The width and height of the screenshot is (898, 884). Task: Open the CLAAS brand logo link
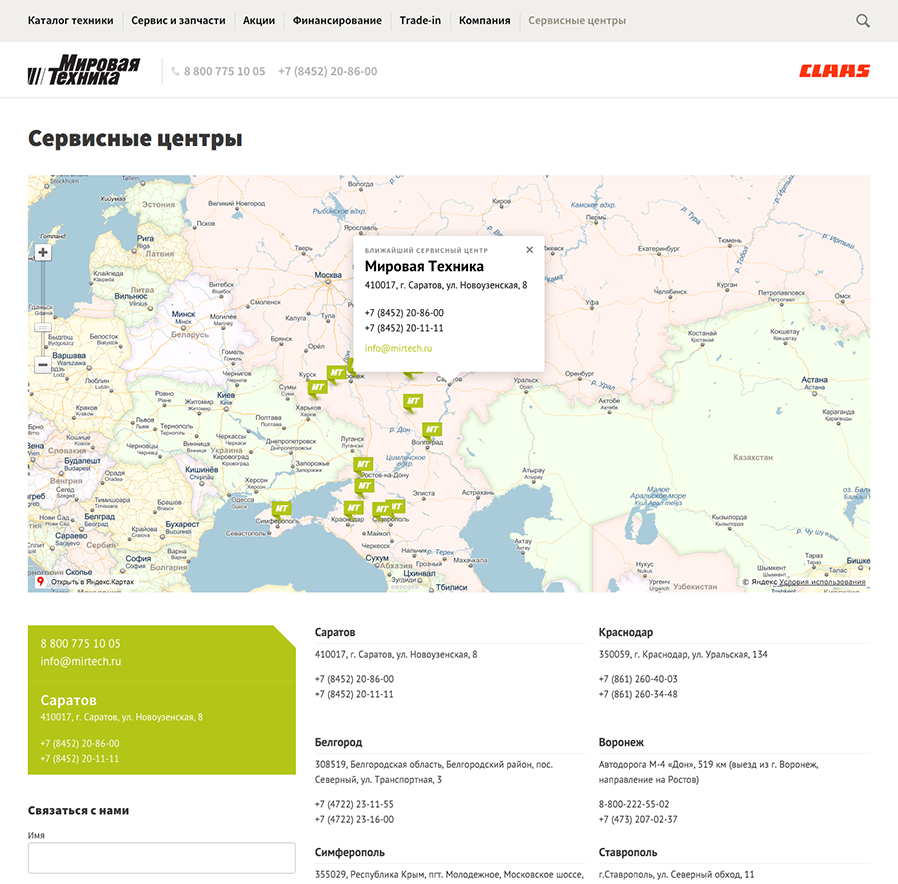[834, 71]
